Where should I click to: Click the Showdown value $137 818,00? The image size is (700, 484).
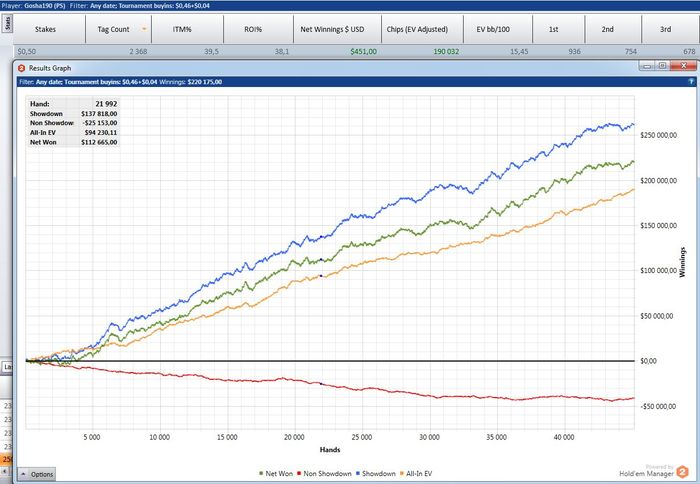click(x=99, y=114)
